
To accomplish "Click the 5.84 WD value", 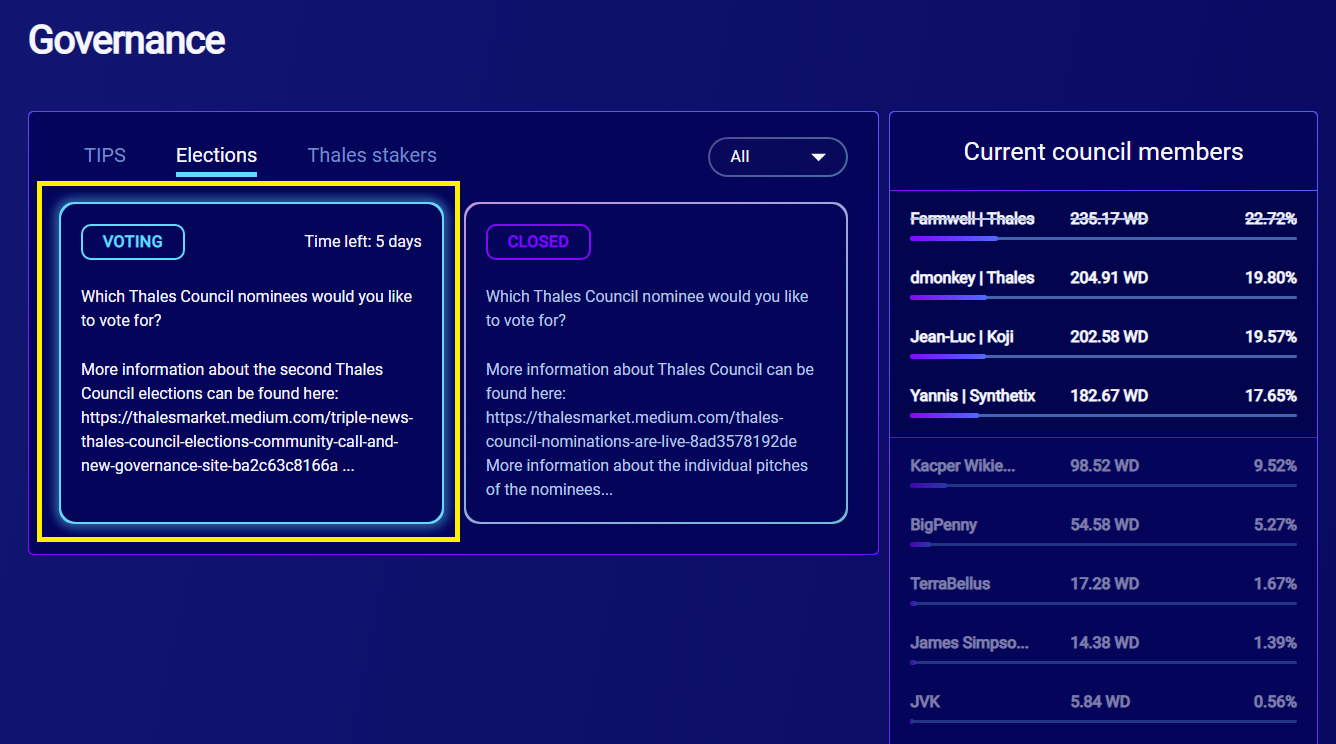I will coord(1100,702).
